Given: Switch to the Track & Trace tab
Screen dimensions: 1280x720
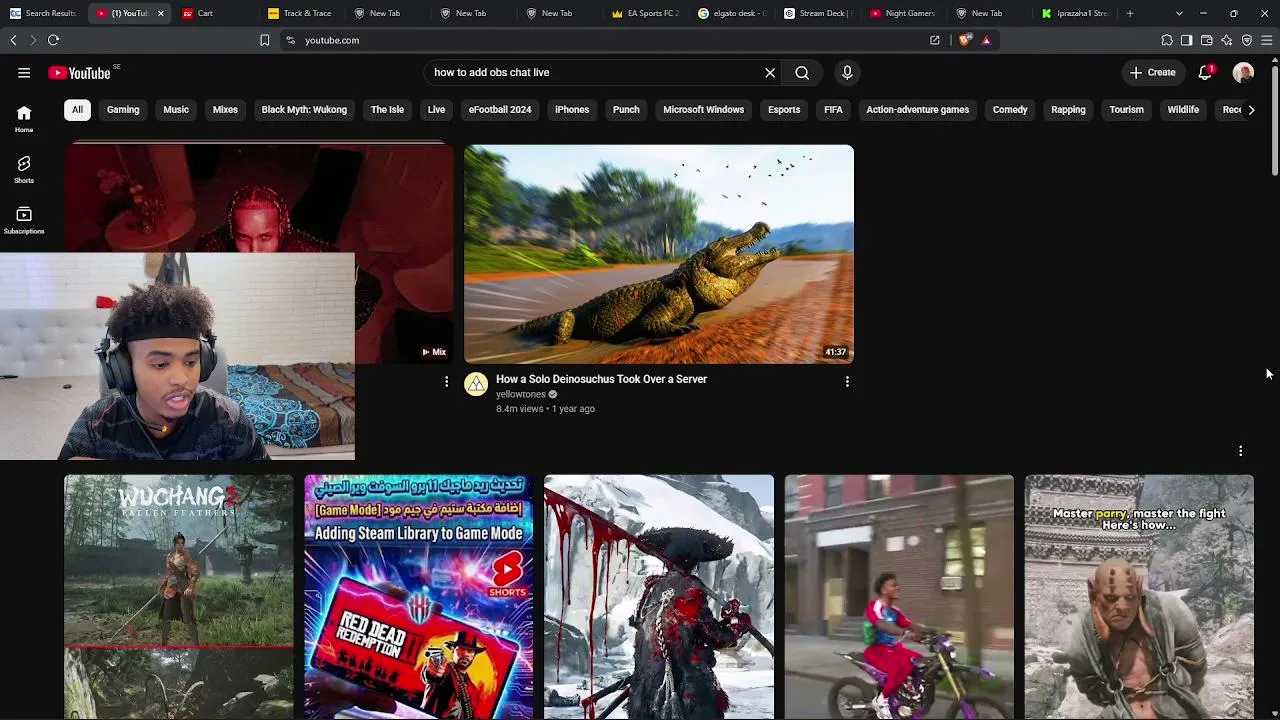Looking at the screenshot, I should click(300, 13).
